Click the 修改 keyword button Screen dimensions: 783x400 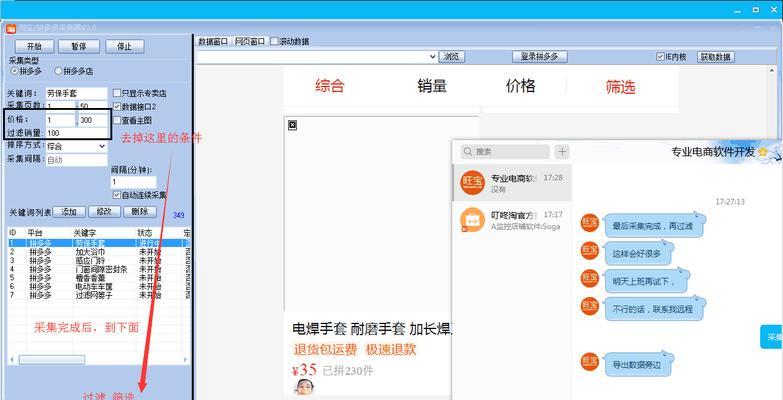(x=104, y=212)
